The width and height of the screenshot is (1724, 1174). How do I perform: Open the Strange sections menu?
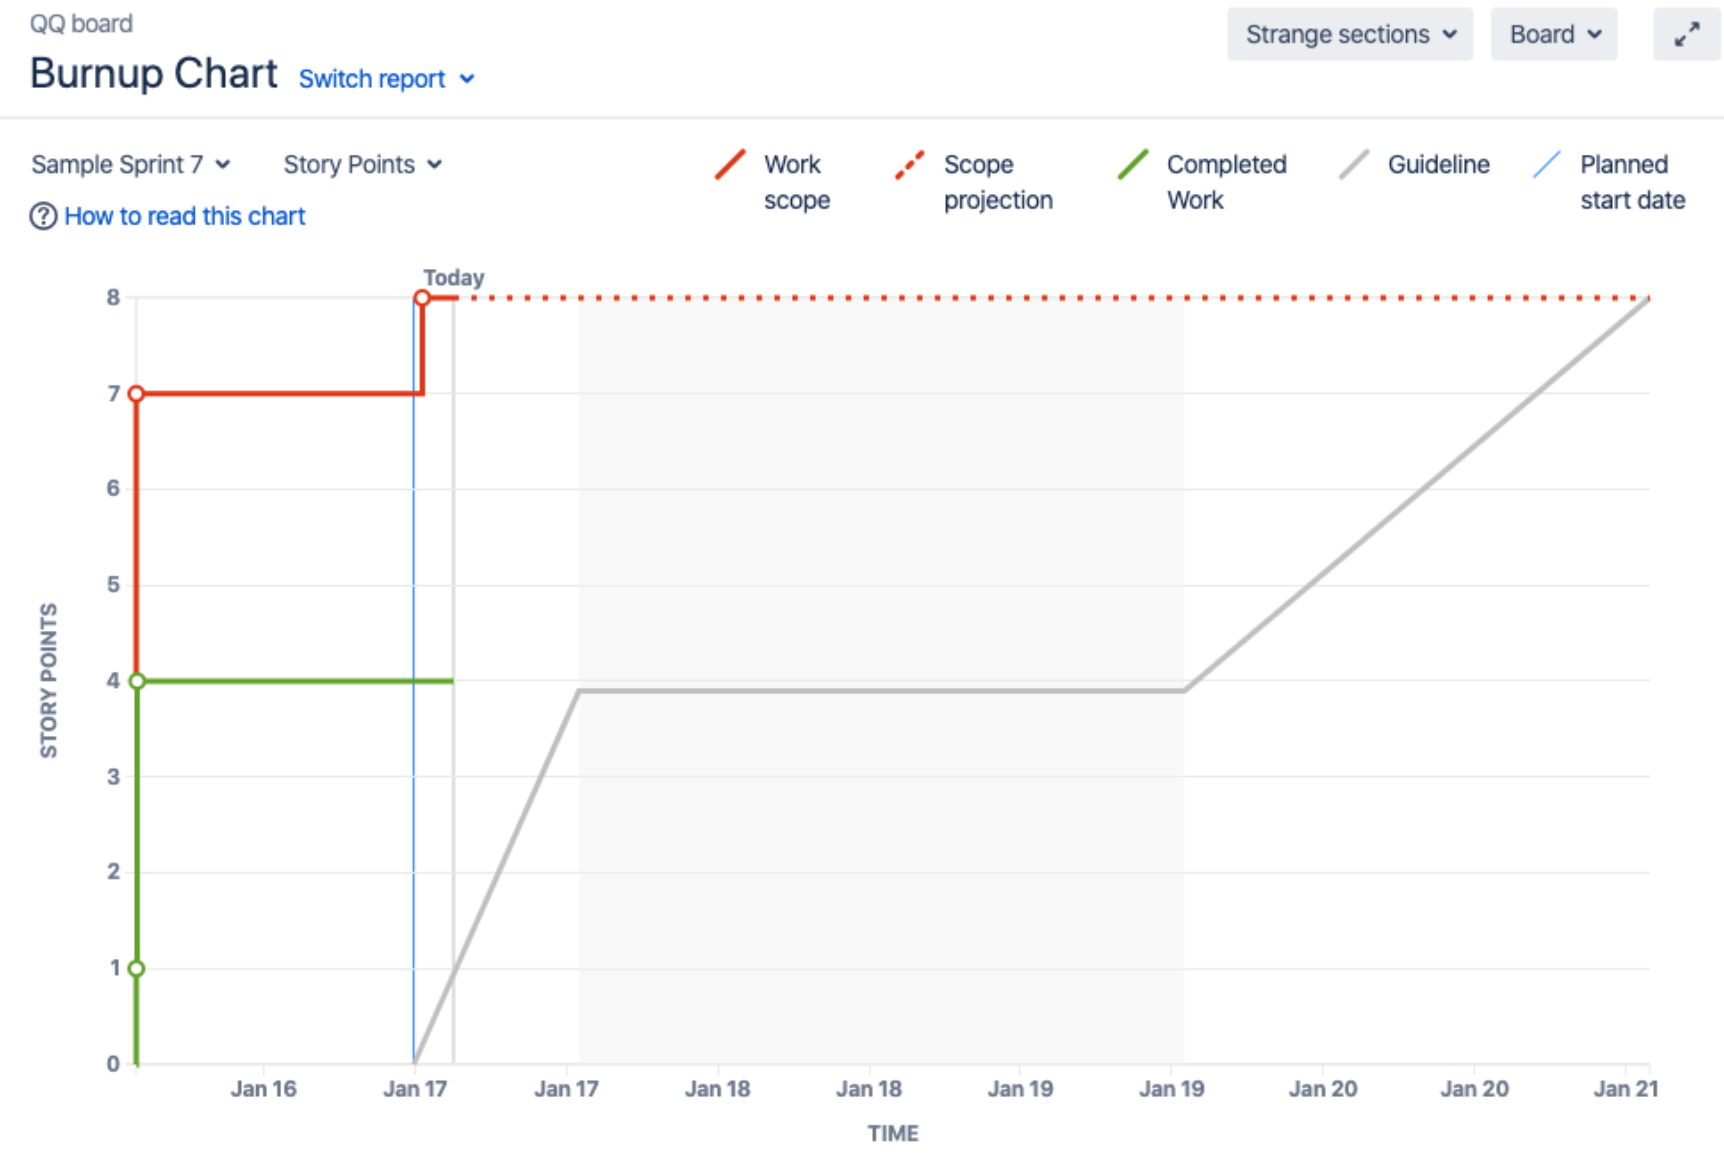(x=1349, y=34)
